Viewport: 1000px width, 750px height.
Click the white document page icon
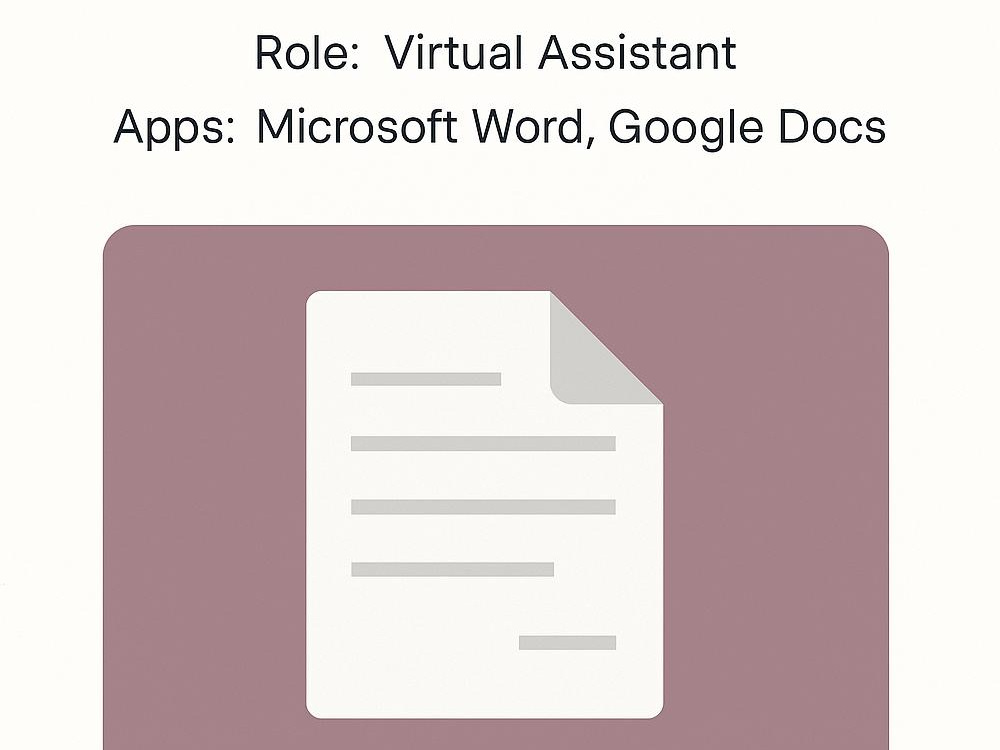(x=485, y=504)
